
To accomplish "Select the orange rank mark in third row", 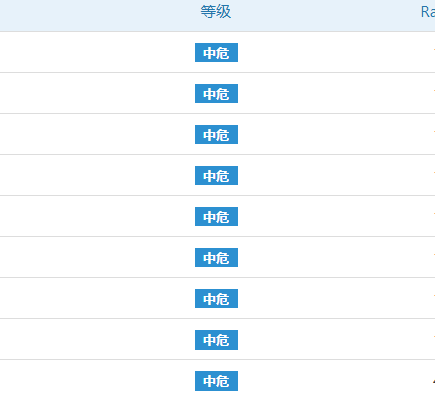I will click(434, 132).
